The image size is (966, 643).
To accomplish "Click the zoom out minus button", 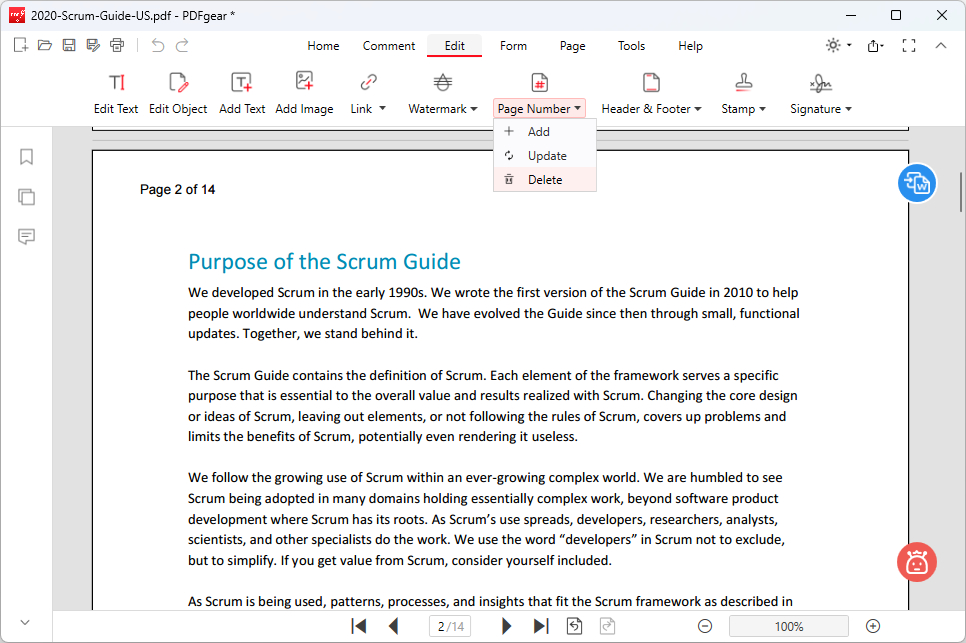I will [705, 626].
